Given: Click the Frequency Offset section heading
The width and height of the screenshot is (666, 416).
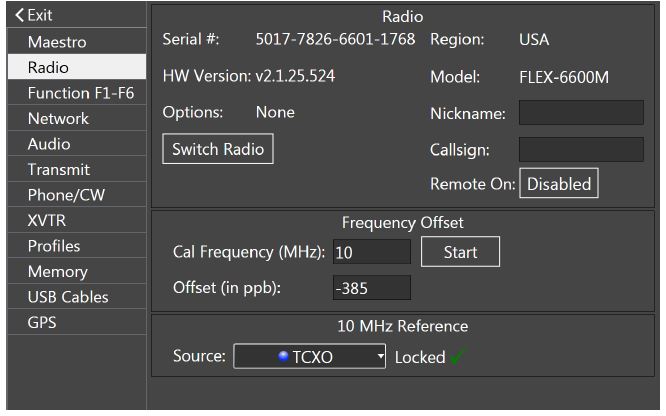Looking at the screenshot, I should pos(403,223).
